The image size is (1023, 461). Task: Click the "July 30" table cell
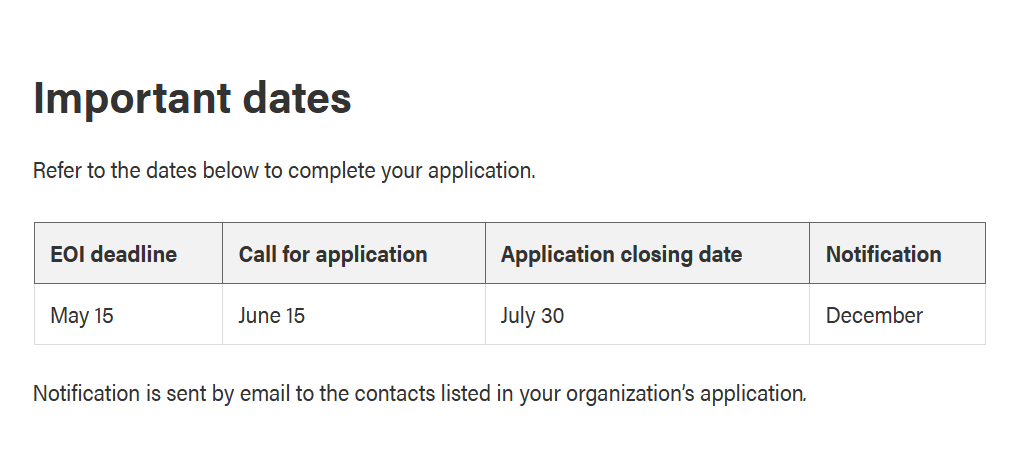point(532,316)
